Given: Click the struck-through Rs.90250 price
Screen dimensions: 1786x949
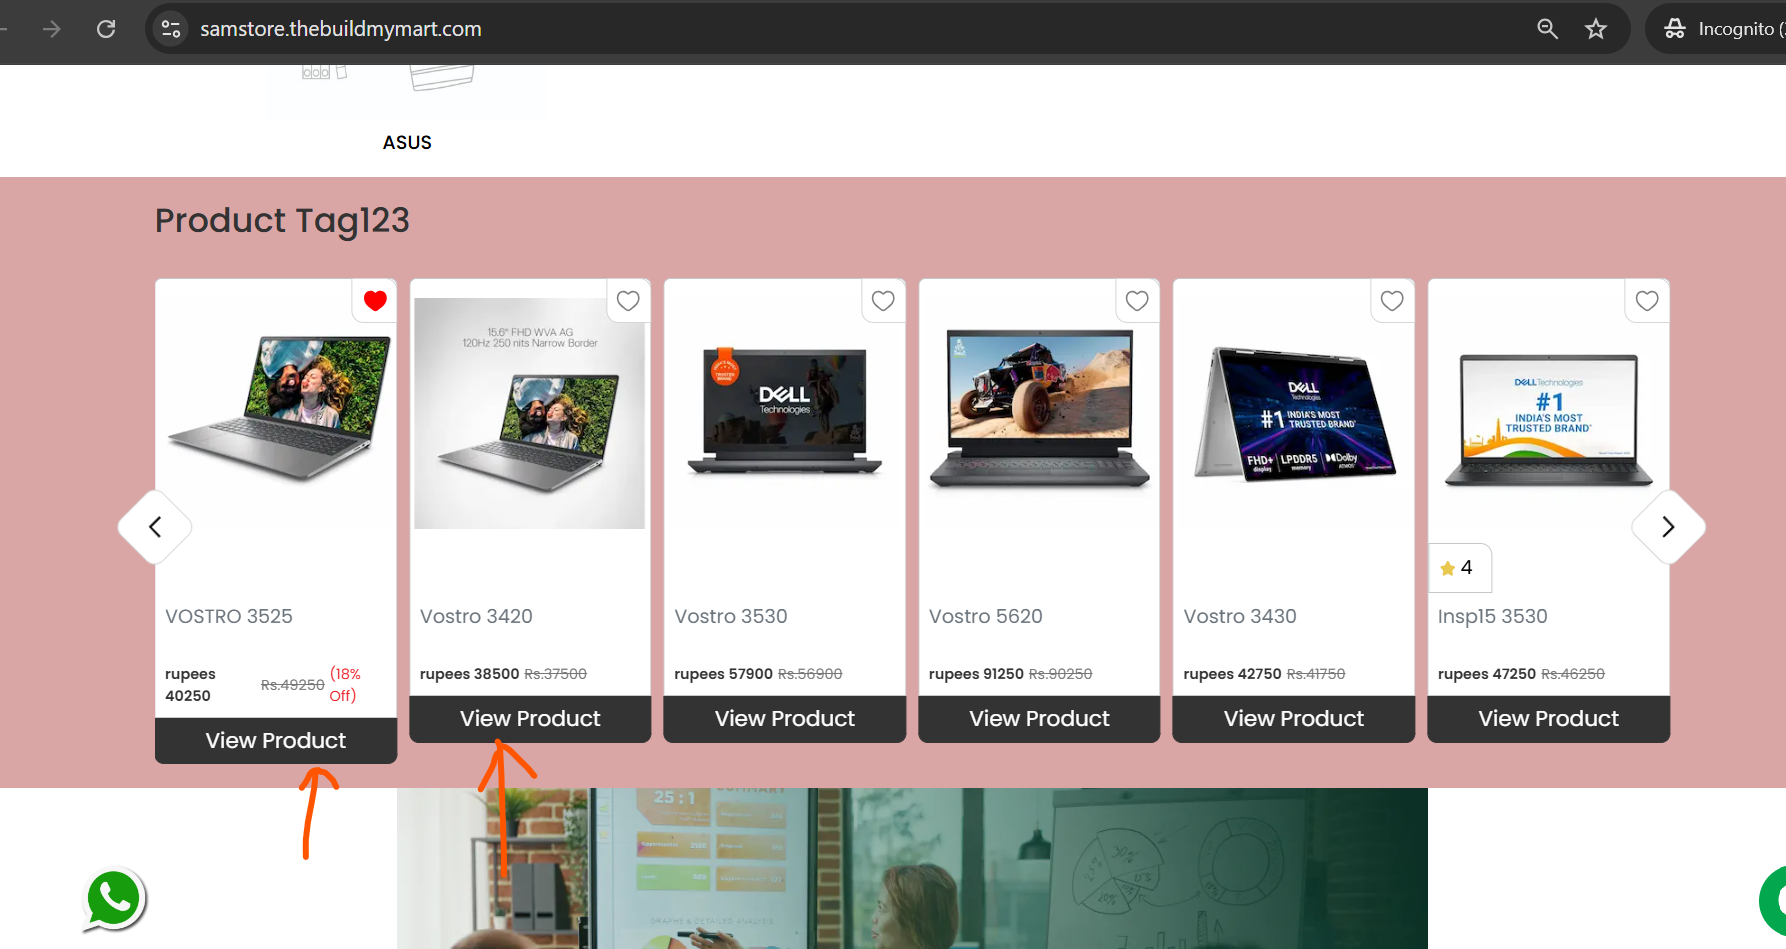Looking at the screenshot, I should 1061,674.
